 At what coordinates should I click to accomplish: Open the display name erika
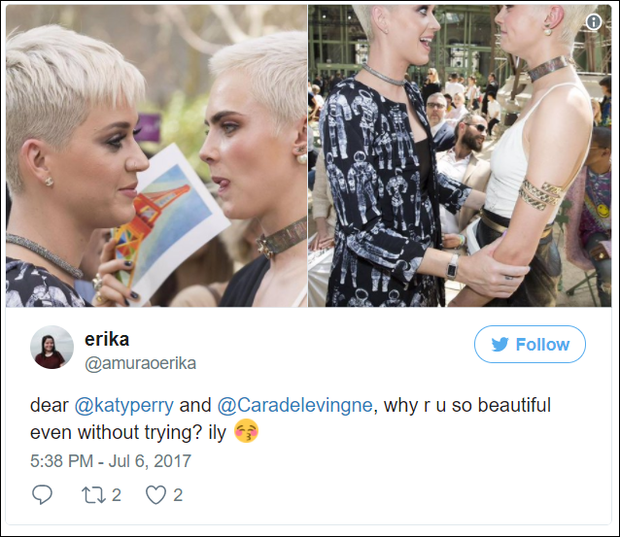[x=107, y=339]
